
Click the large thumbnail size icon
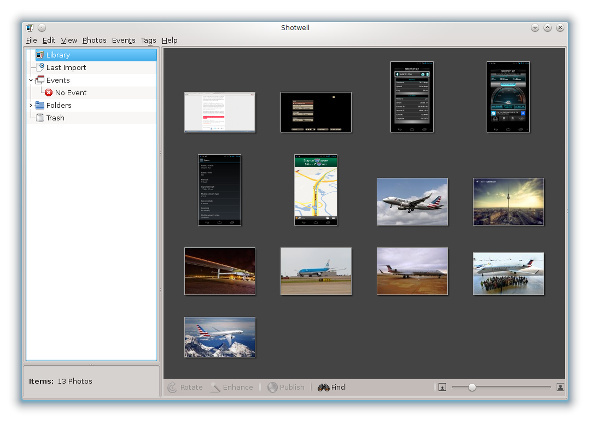560,387
